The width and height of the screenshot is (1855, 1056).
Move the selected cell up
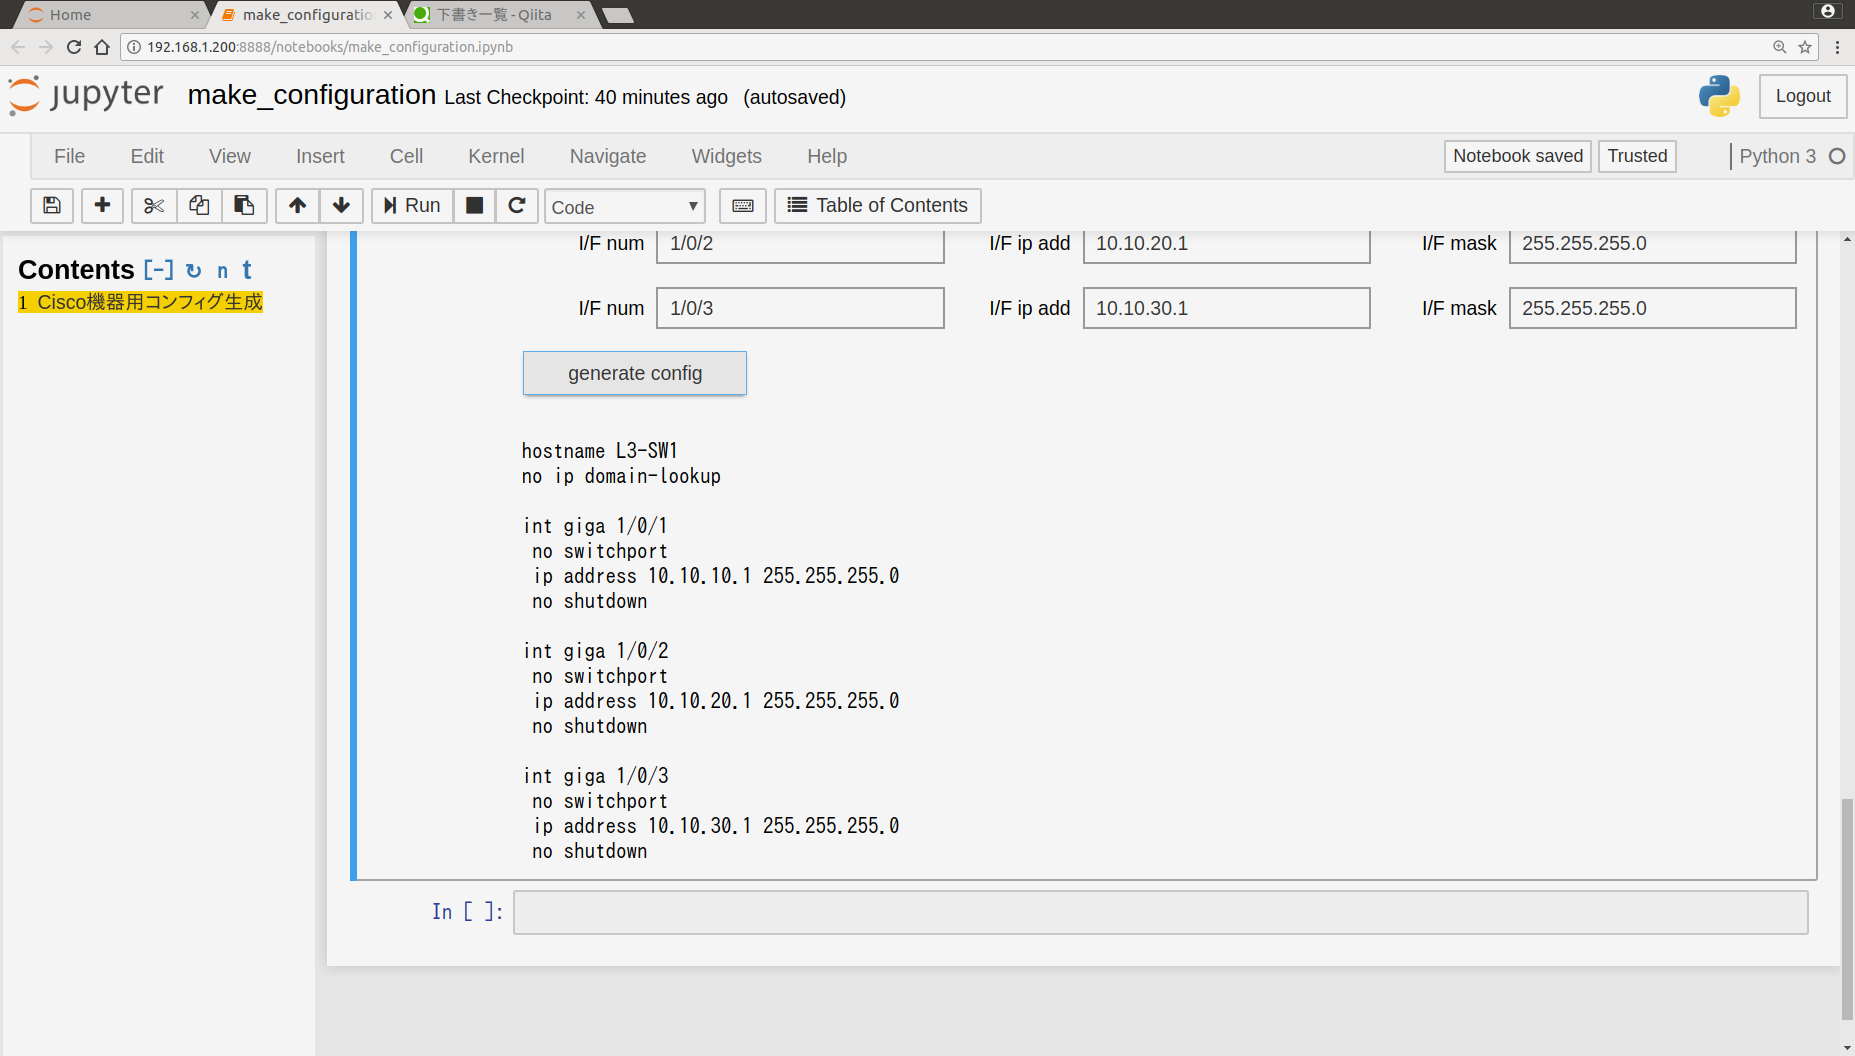297,206
